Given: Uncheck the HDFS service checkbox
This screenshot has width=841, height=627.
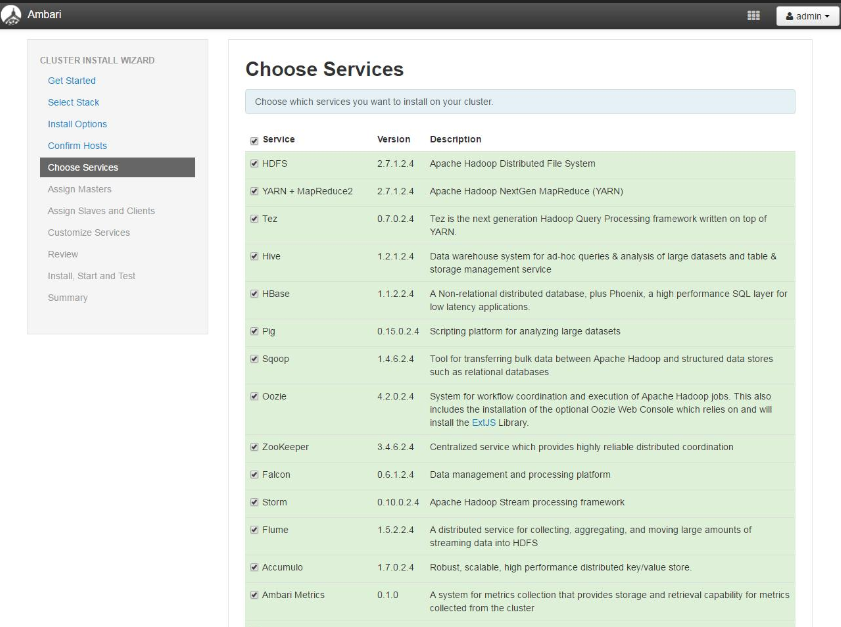Looking at the screenshot, I should pyautogui.click(x=254, y=164).
